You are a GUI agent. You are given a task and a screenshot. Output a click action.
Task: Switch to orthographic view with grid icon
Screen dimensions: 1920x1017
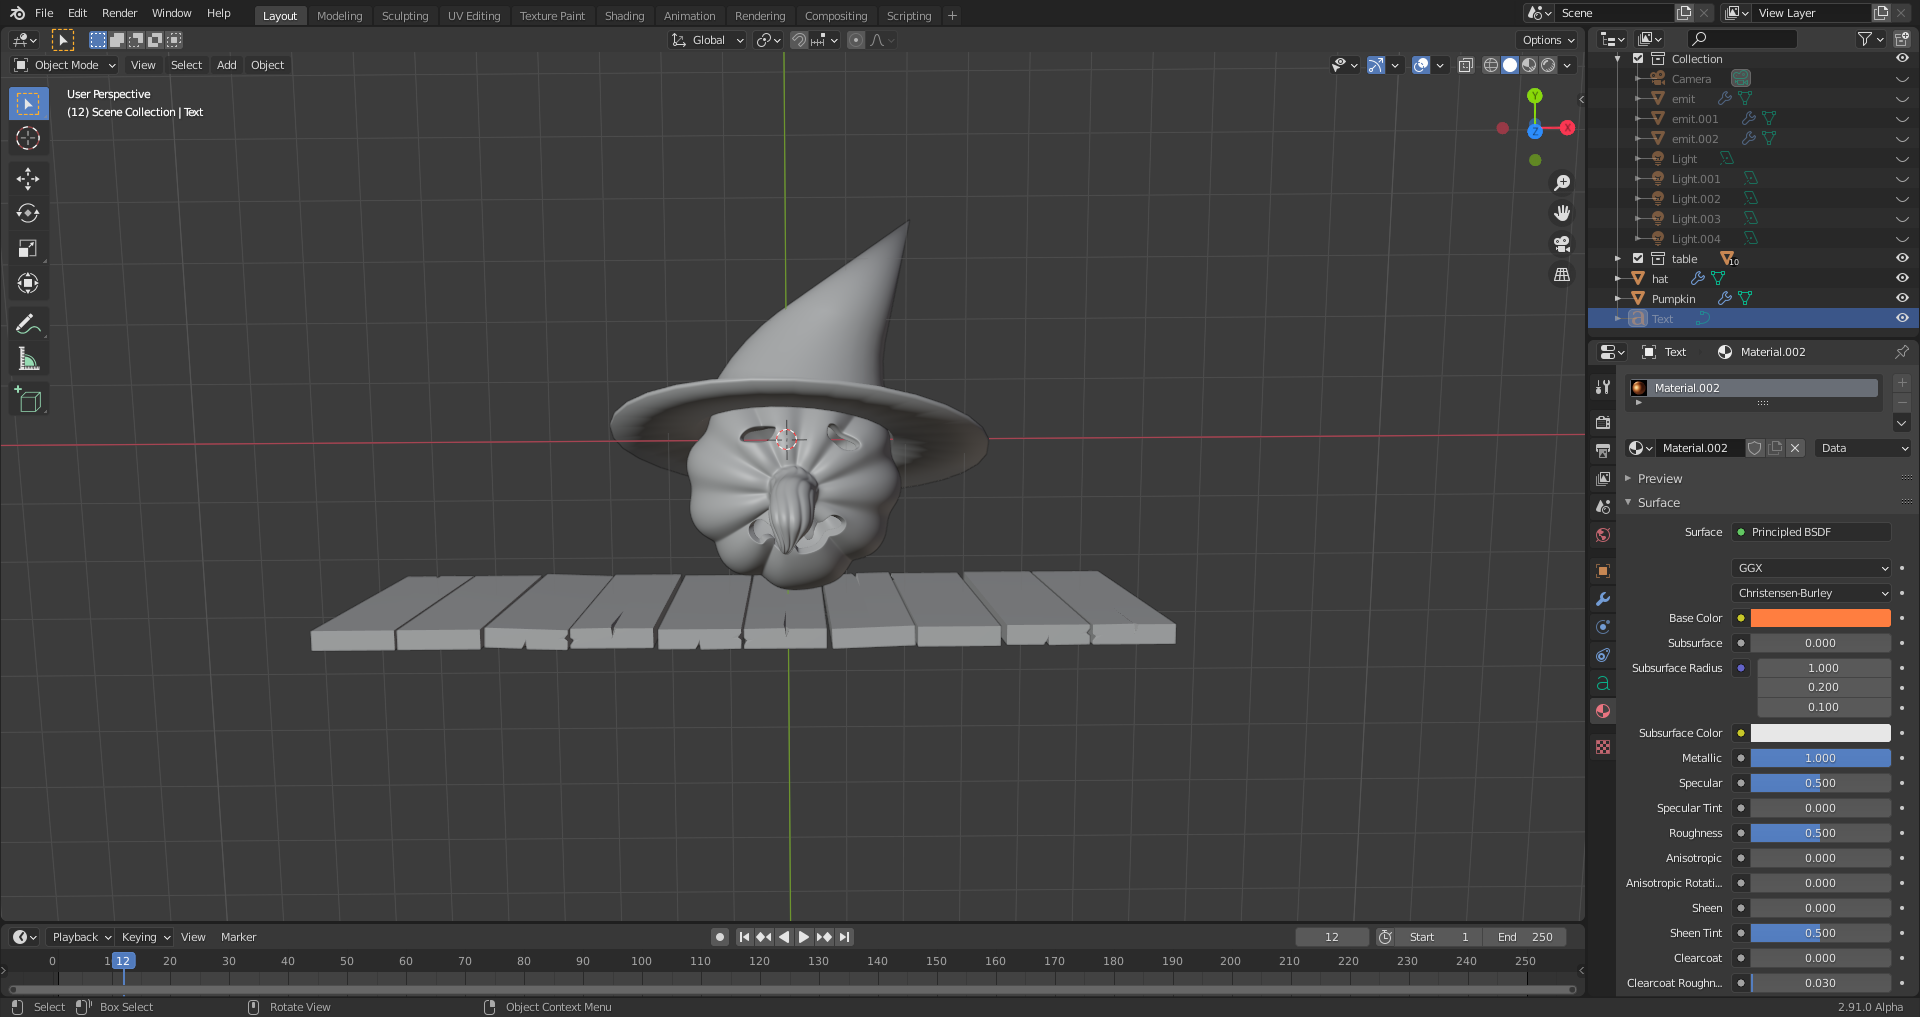(x=1561, y=275)
